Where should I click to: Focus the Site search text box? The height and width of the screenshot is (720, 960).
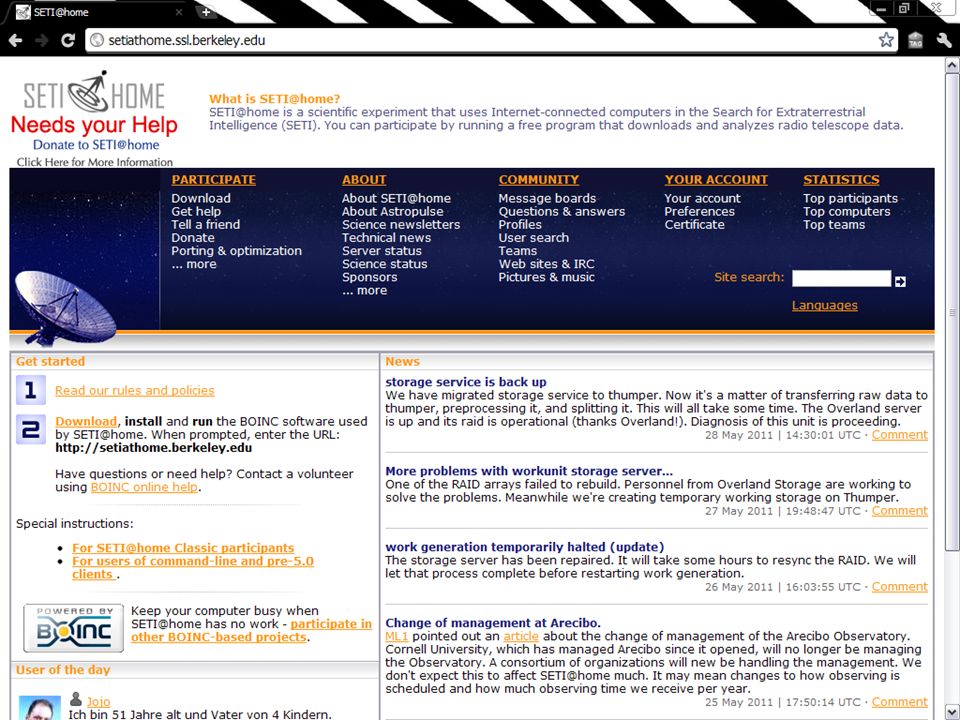coord(841,278)
